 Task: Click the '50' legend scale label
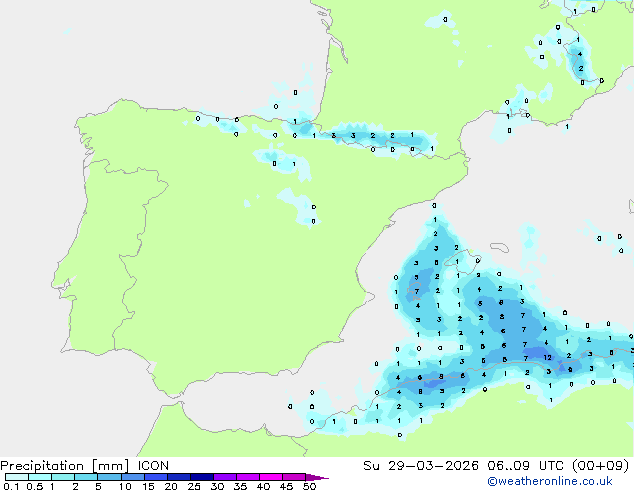pos(309,486)
